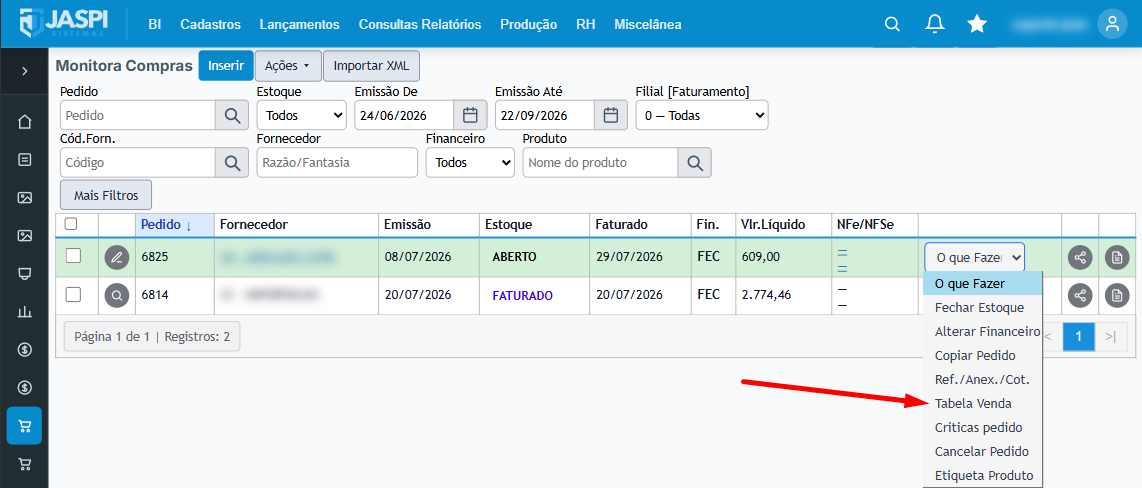Open the highlighted shopping cart sidebar icon
Image resolution: width=1142 pixels, height=488 pixels.
25,425
